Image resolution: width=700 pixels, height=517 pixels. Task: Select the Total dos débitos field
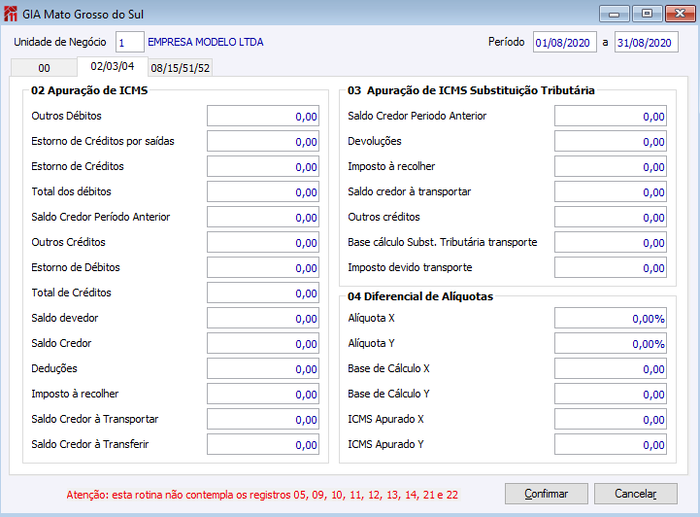(263, 192)
